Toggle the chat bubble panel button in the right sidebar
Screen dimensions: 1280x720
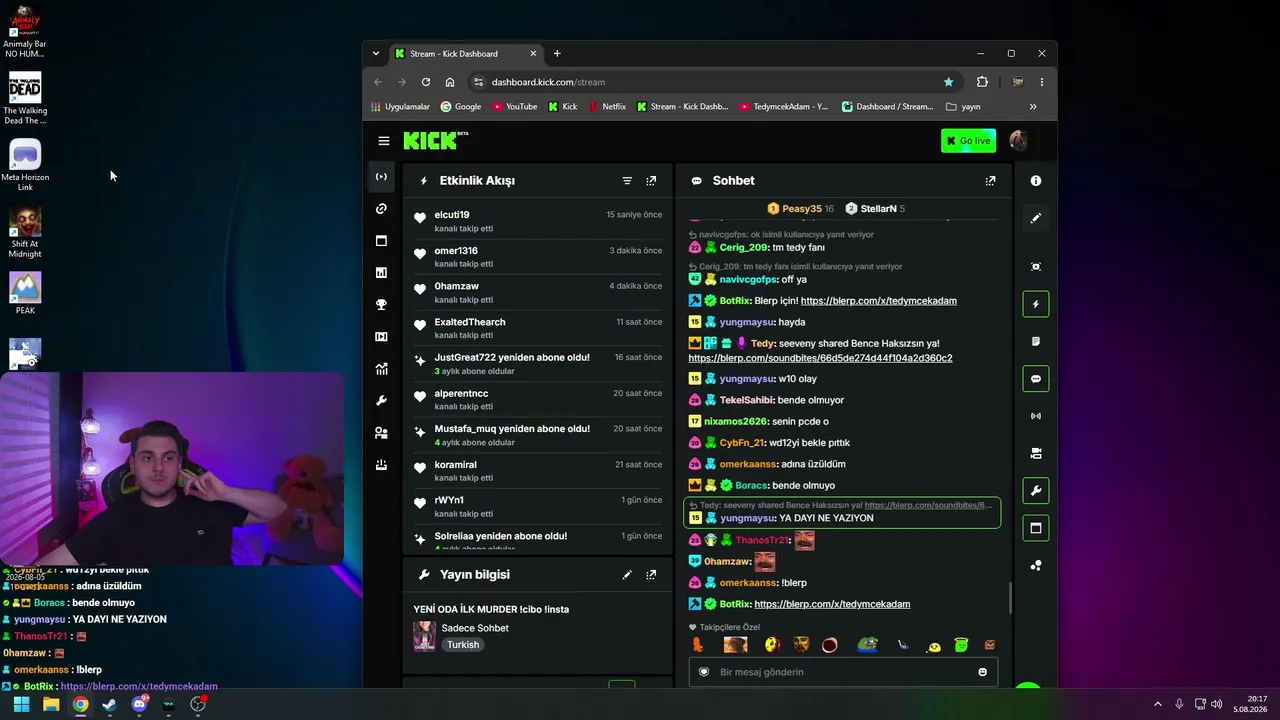(1036, 379)
